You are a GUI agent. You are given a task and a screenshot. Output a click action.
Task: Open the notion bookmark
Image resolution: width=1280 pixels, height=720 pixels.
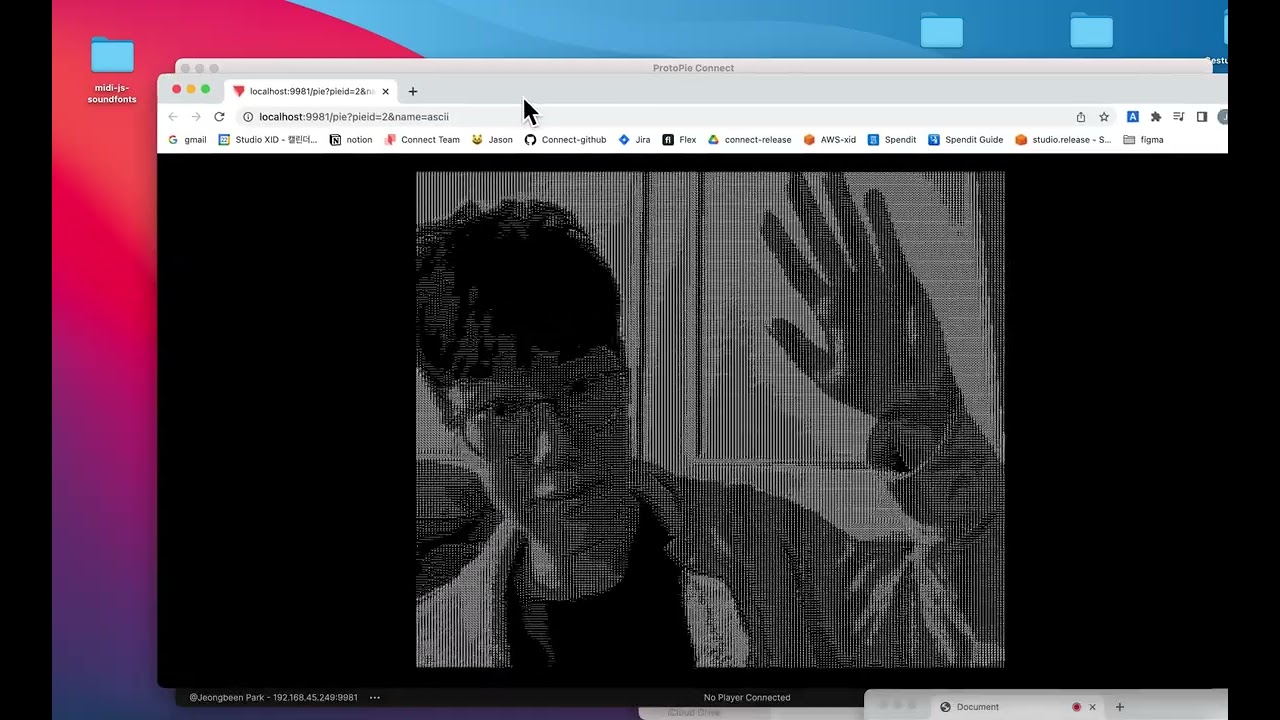click(x=351, y=140)
